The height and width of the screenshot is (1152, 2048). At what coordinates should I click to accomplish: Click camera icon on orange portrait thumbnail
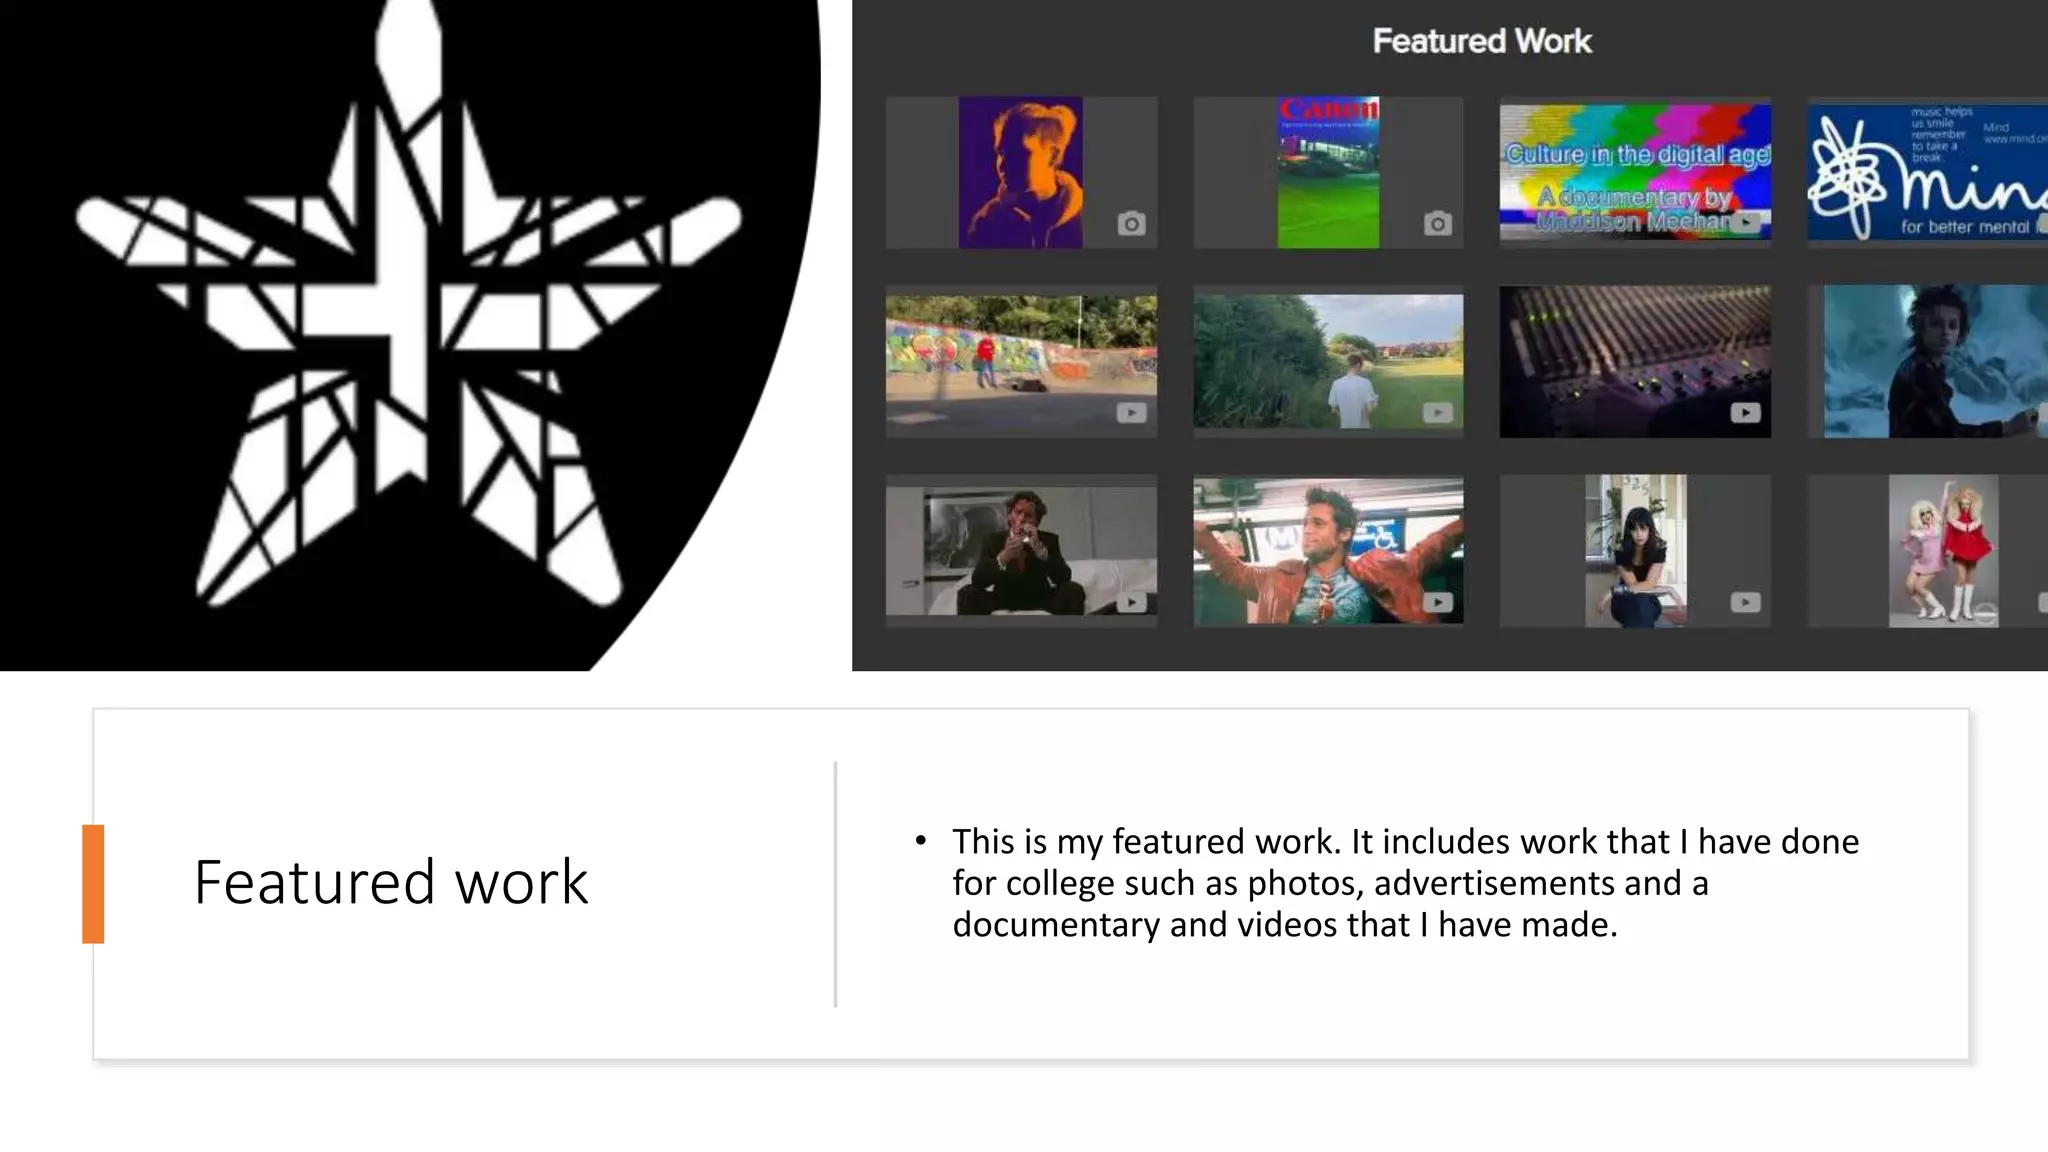tap(1131, 224)
